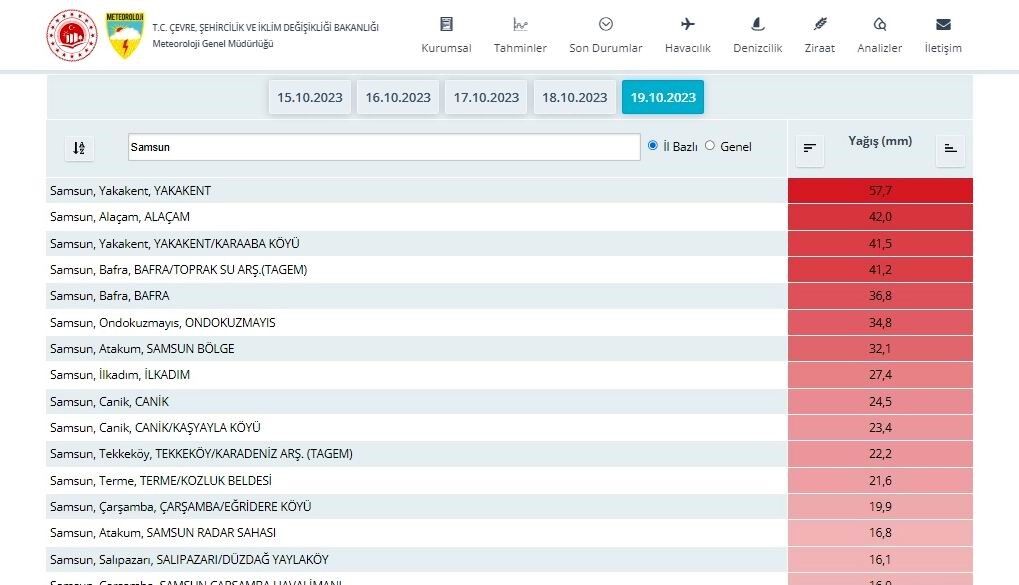Open the Tahminler chart icon

pyautogui.click(x=520, y=24)
